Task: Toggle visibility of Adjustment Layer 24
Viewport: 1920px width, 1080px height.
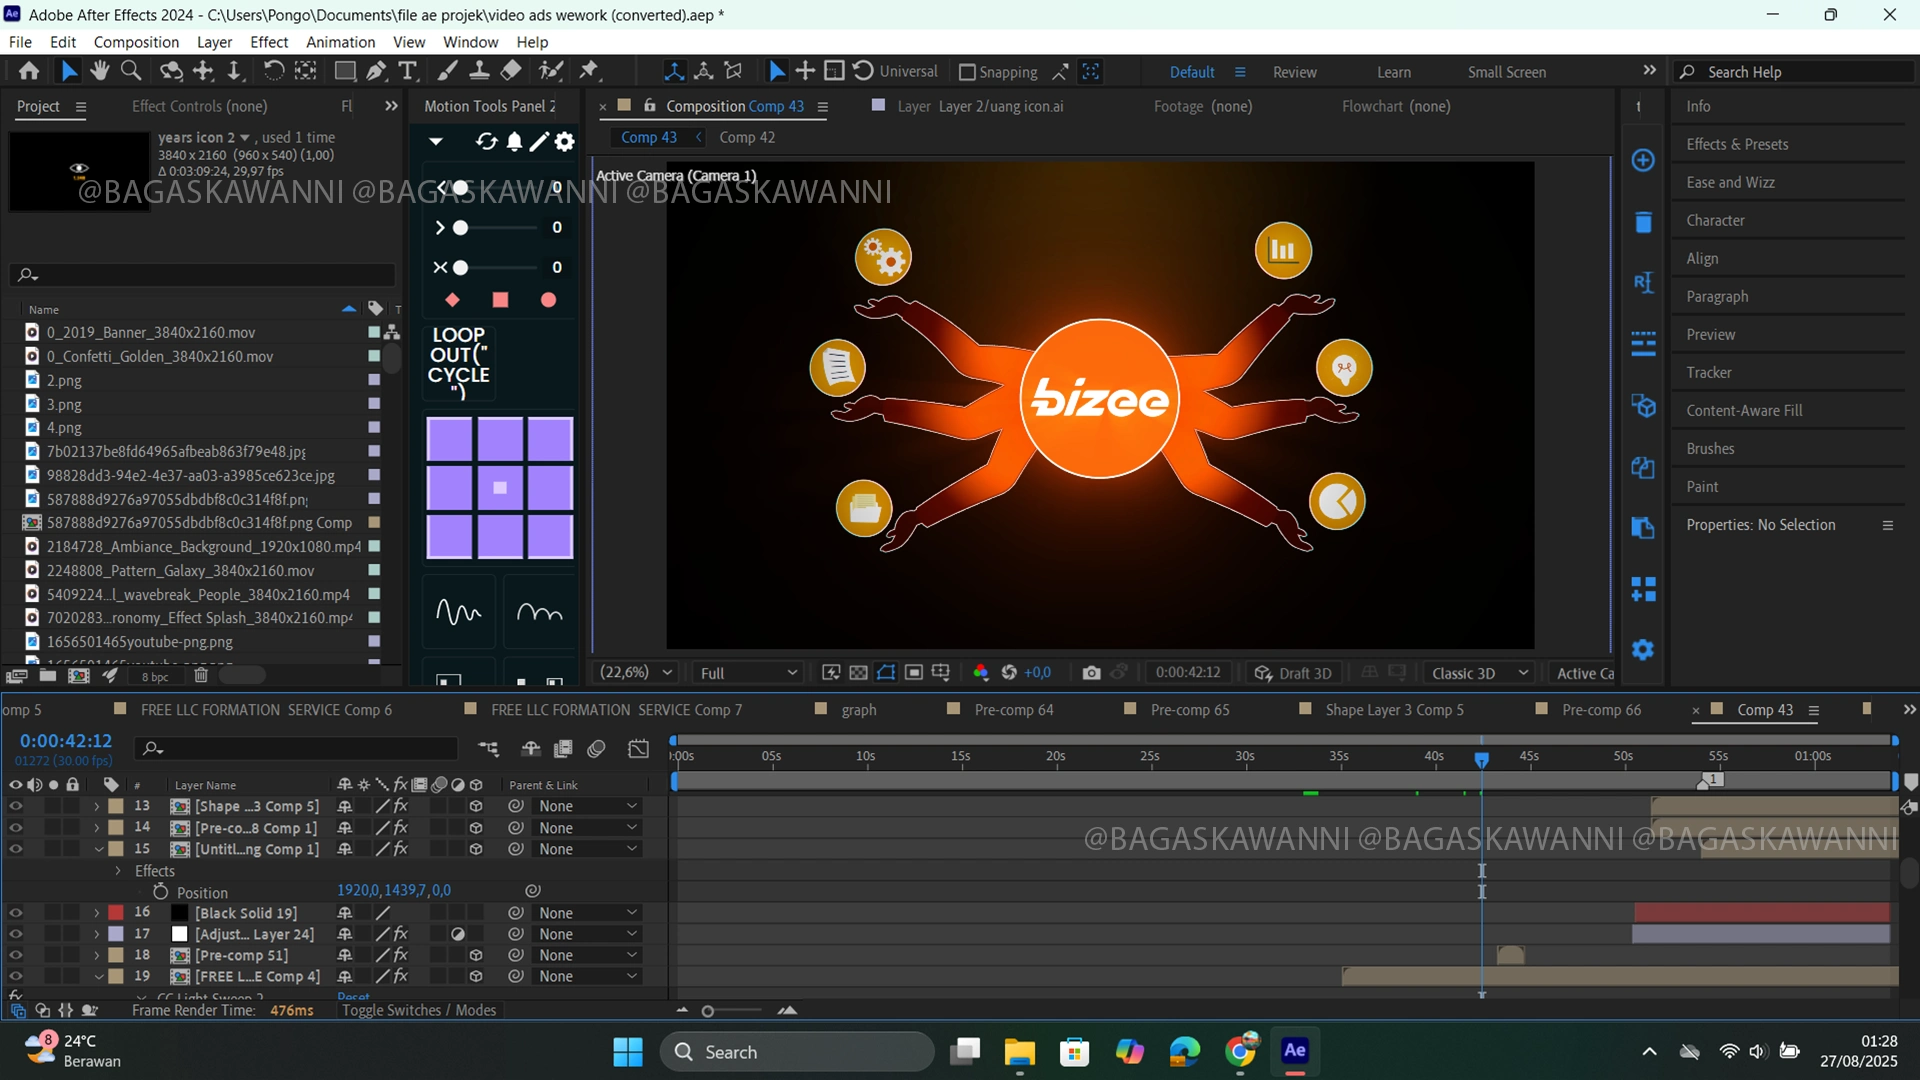Action: tap(15, 934)
